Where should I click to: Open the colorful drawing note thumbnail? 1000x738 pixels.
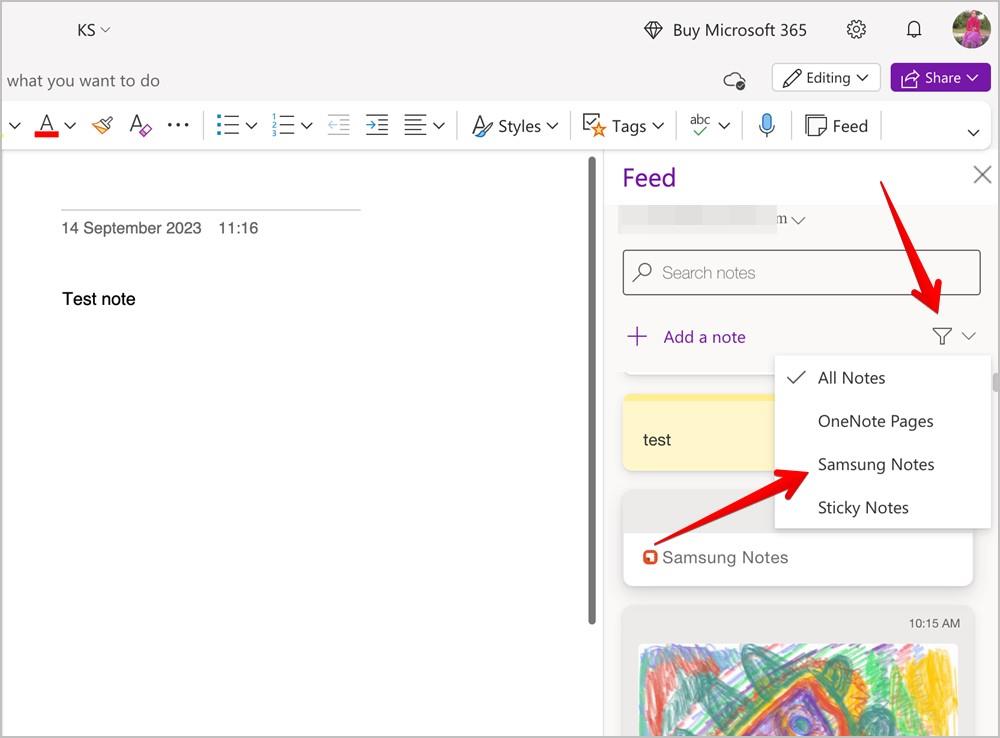pyautogui.click(x=798, y=690)
